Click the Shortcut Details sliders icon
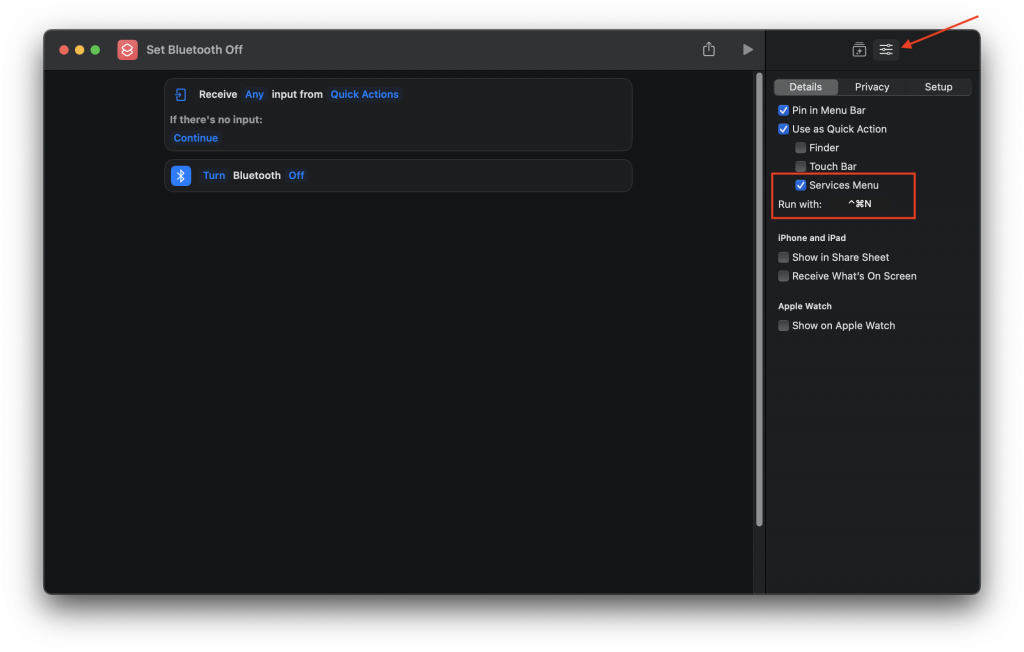 [886, 50]
